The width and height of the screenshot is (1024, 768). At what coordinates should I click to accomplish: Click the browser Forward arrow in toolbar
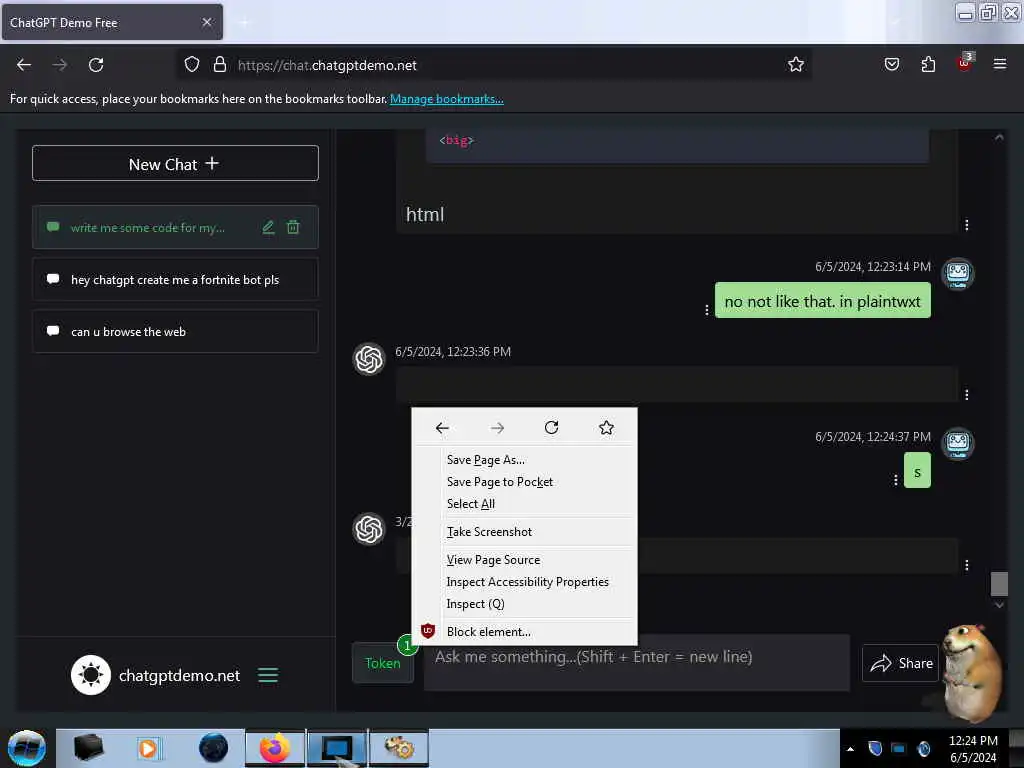pos(60,65)
